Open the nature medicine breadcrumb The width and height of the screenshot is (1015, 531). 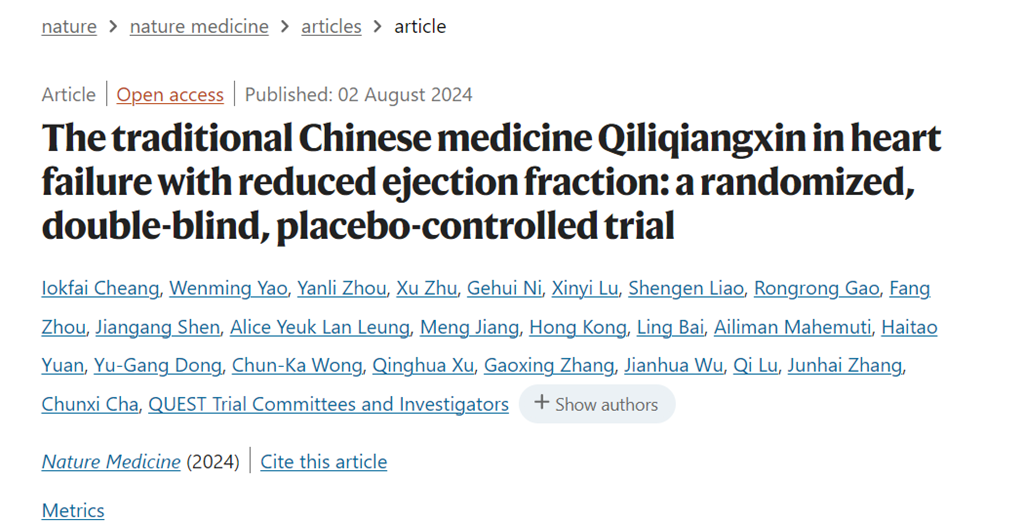199,26
